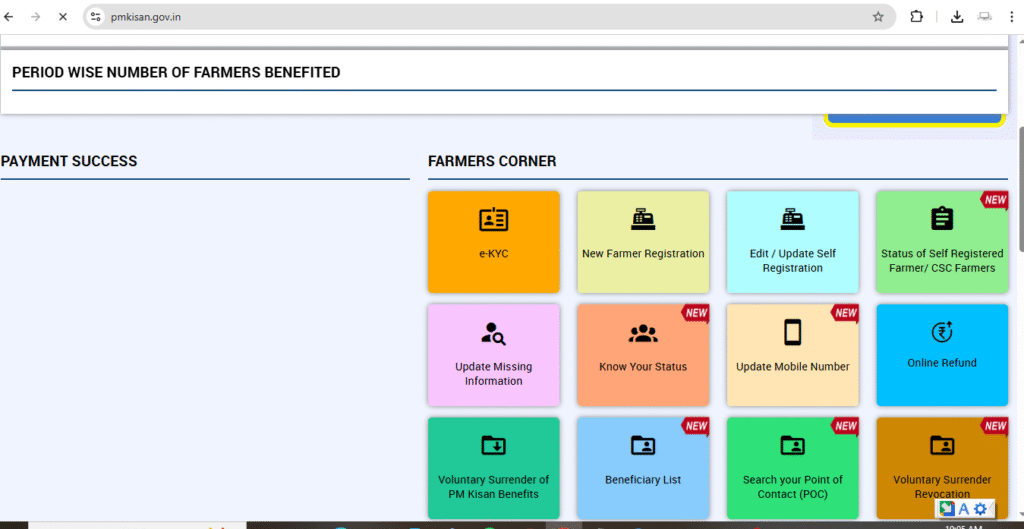
Task: Click Edit / Update Self Registration icon
Action: pos(792,220)
